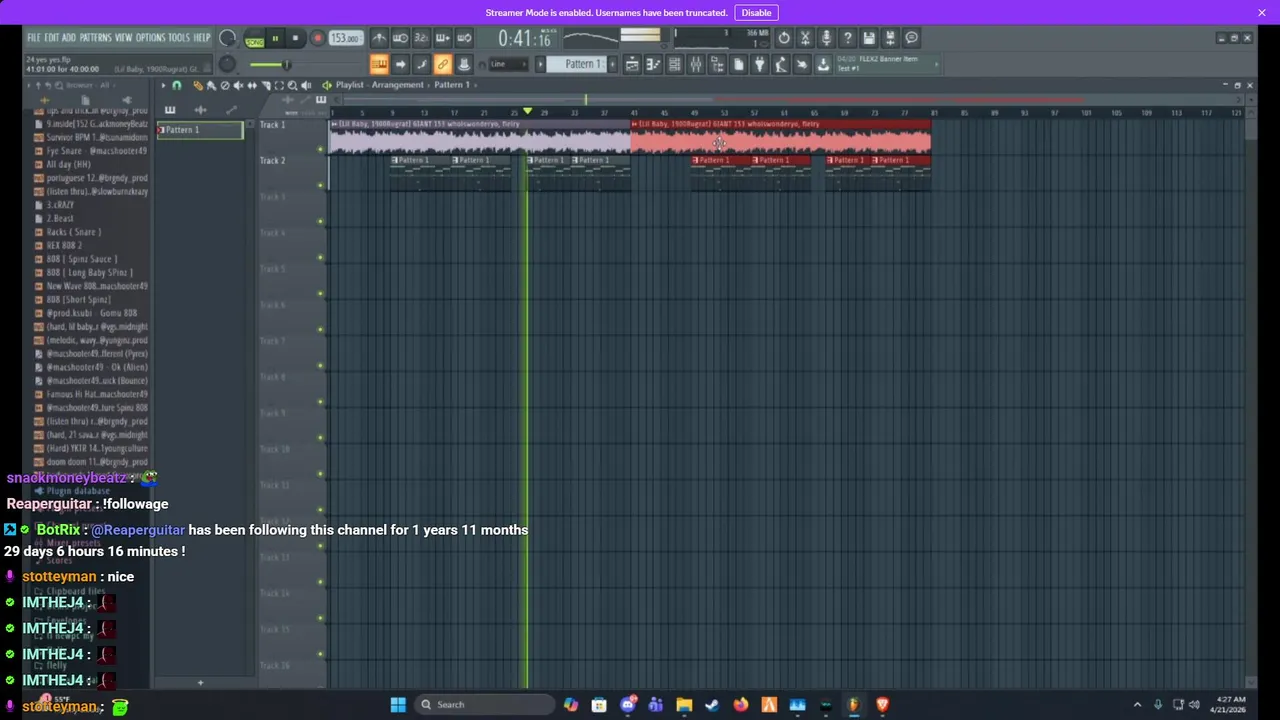Click the help question mark icon

[x=847, y=38]
